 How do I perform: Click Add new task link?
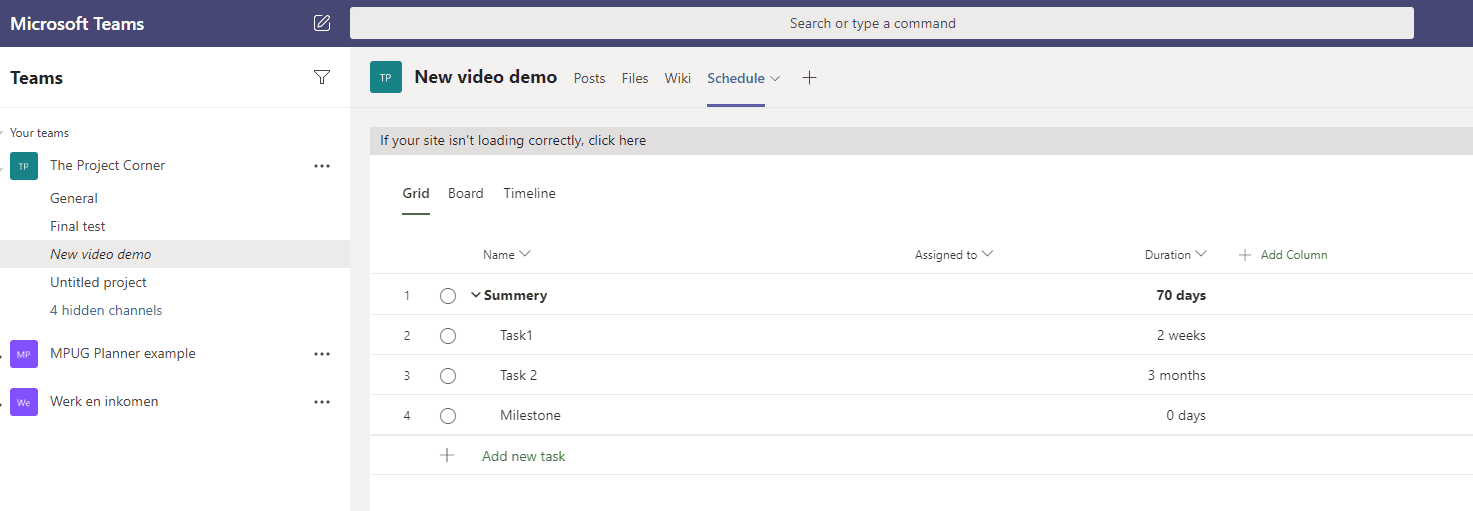[524, 456]
